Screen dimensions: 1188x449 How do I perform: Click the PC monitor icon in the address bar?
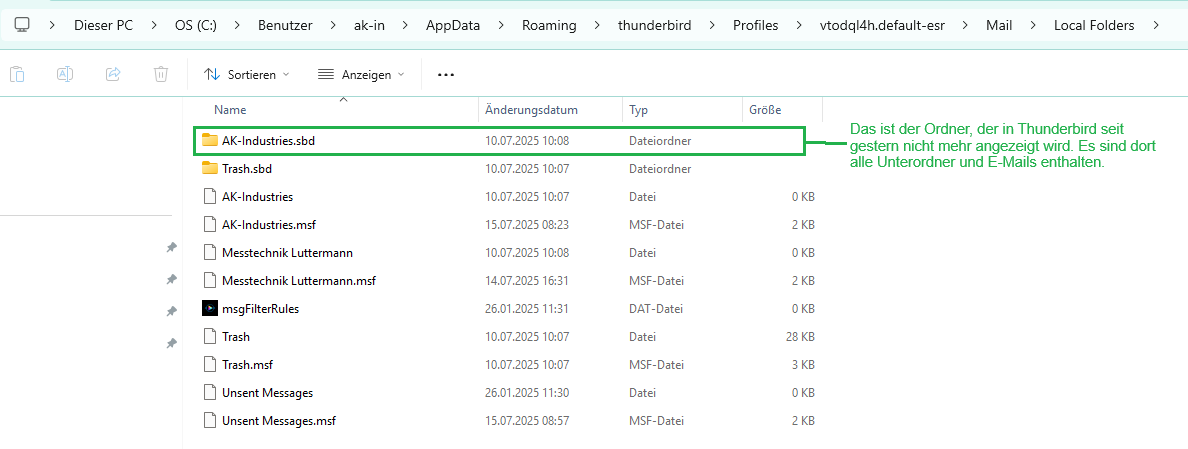tap(22, 25)
